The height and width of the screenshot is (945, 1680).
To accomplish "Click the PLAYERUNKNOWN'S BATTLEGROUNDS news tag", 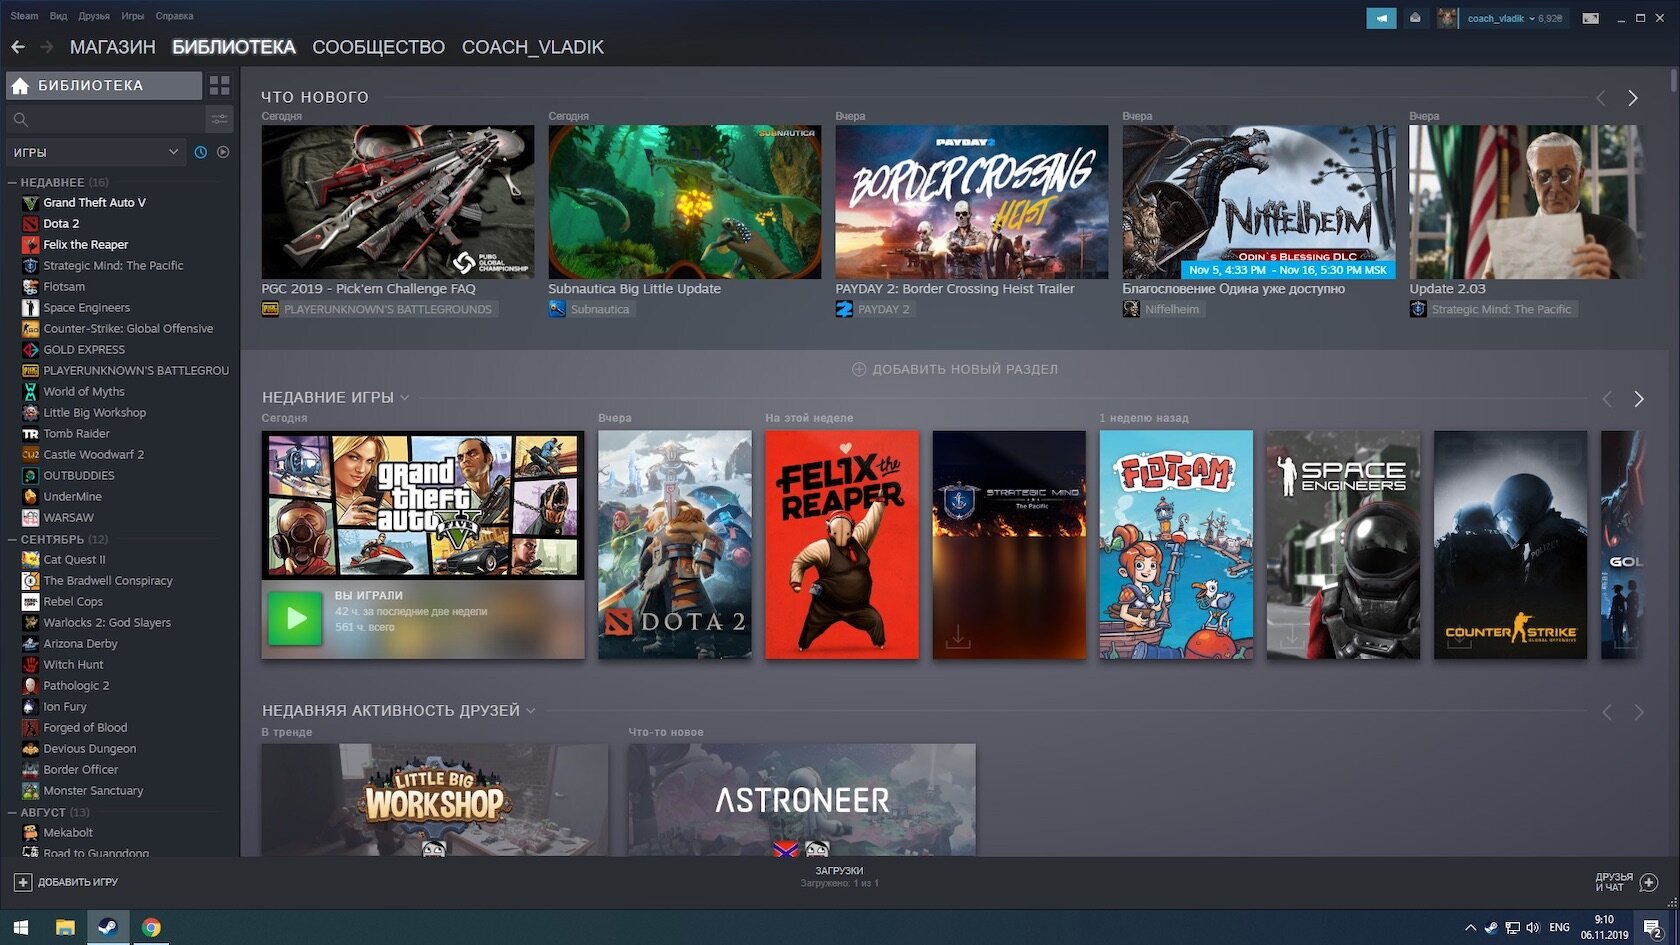I will (380, 309).
